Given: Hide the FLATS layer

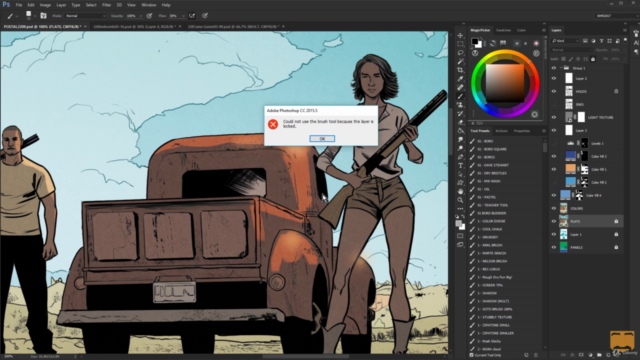Looking at the screenshot, I should click(x=554, y=222).
